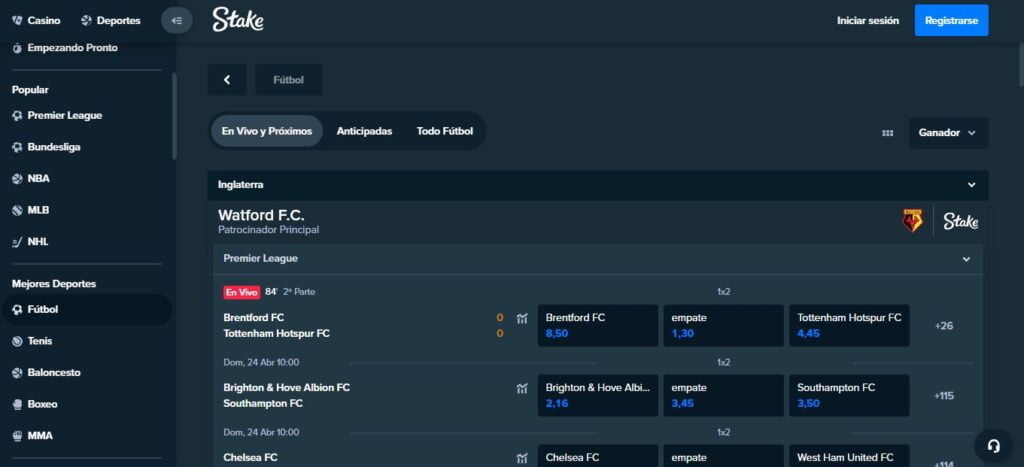The height and width of the screenshot is (467, 1024).
Task: Open stats icon for Brighton vs Southampton
Action: pos(522,388)
